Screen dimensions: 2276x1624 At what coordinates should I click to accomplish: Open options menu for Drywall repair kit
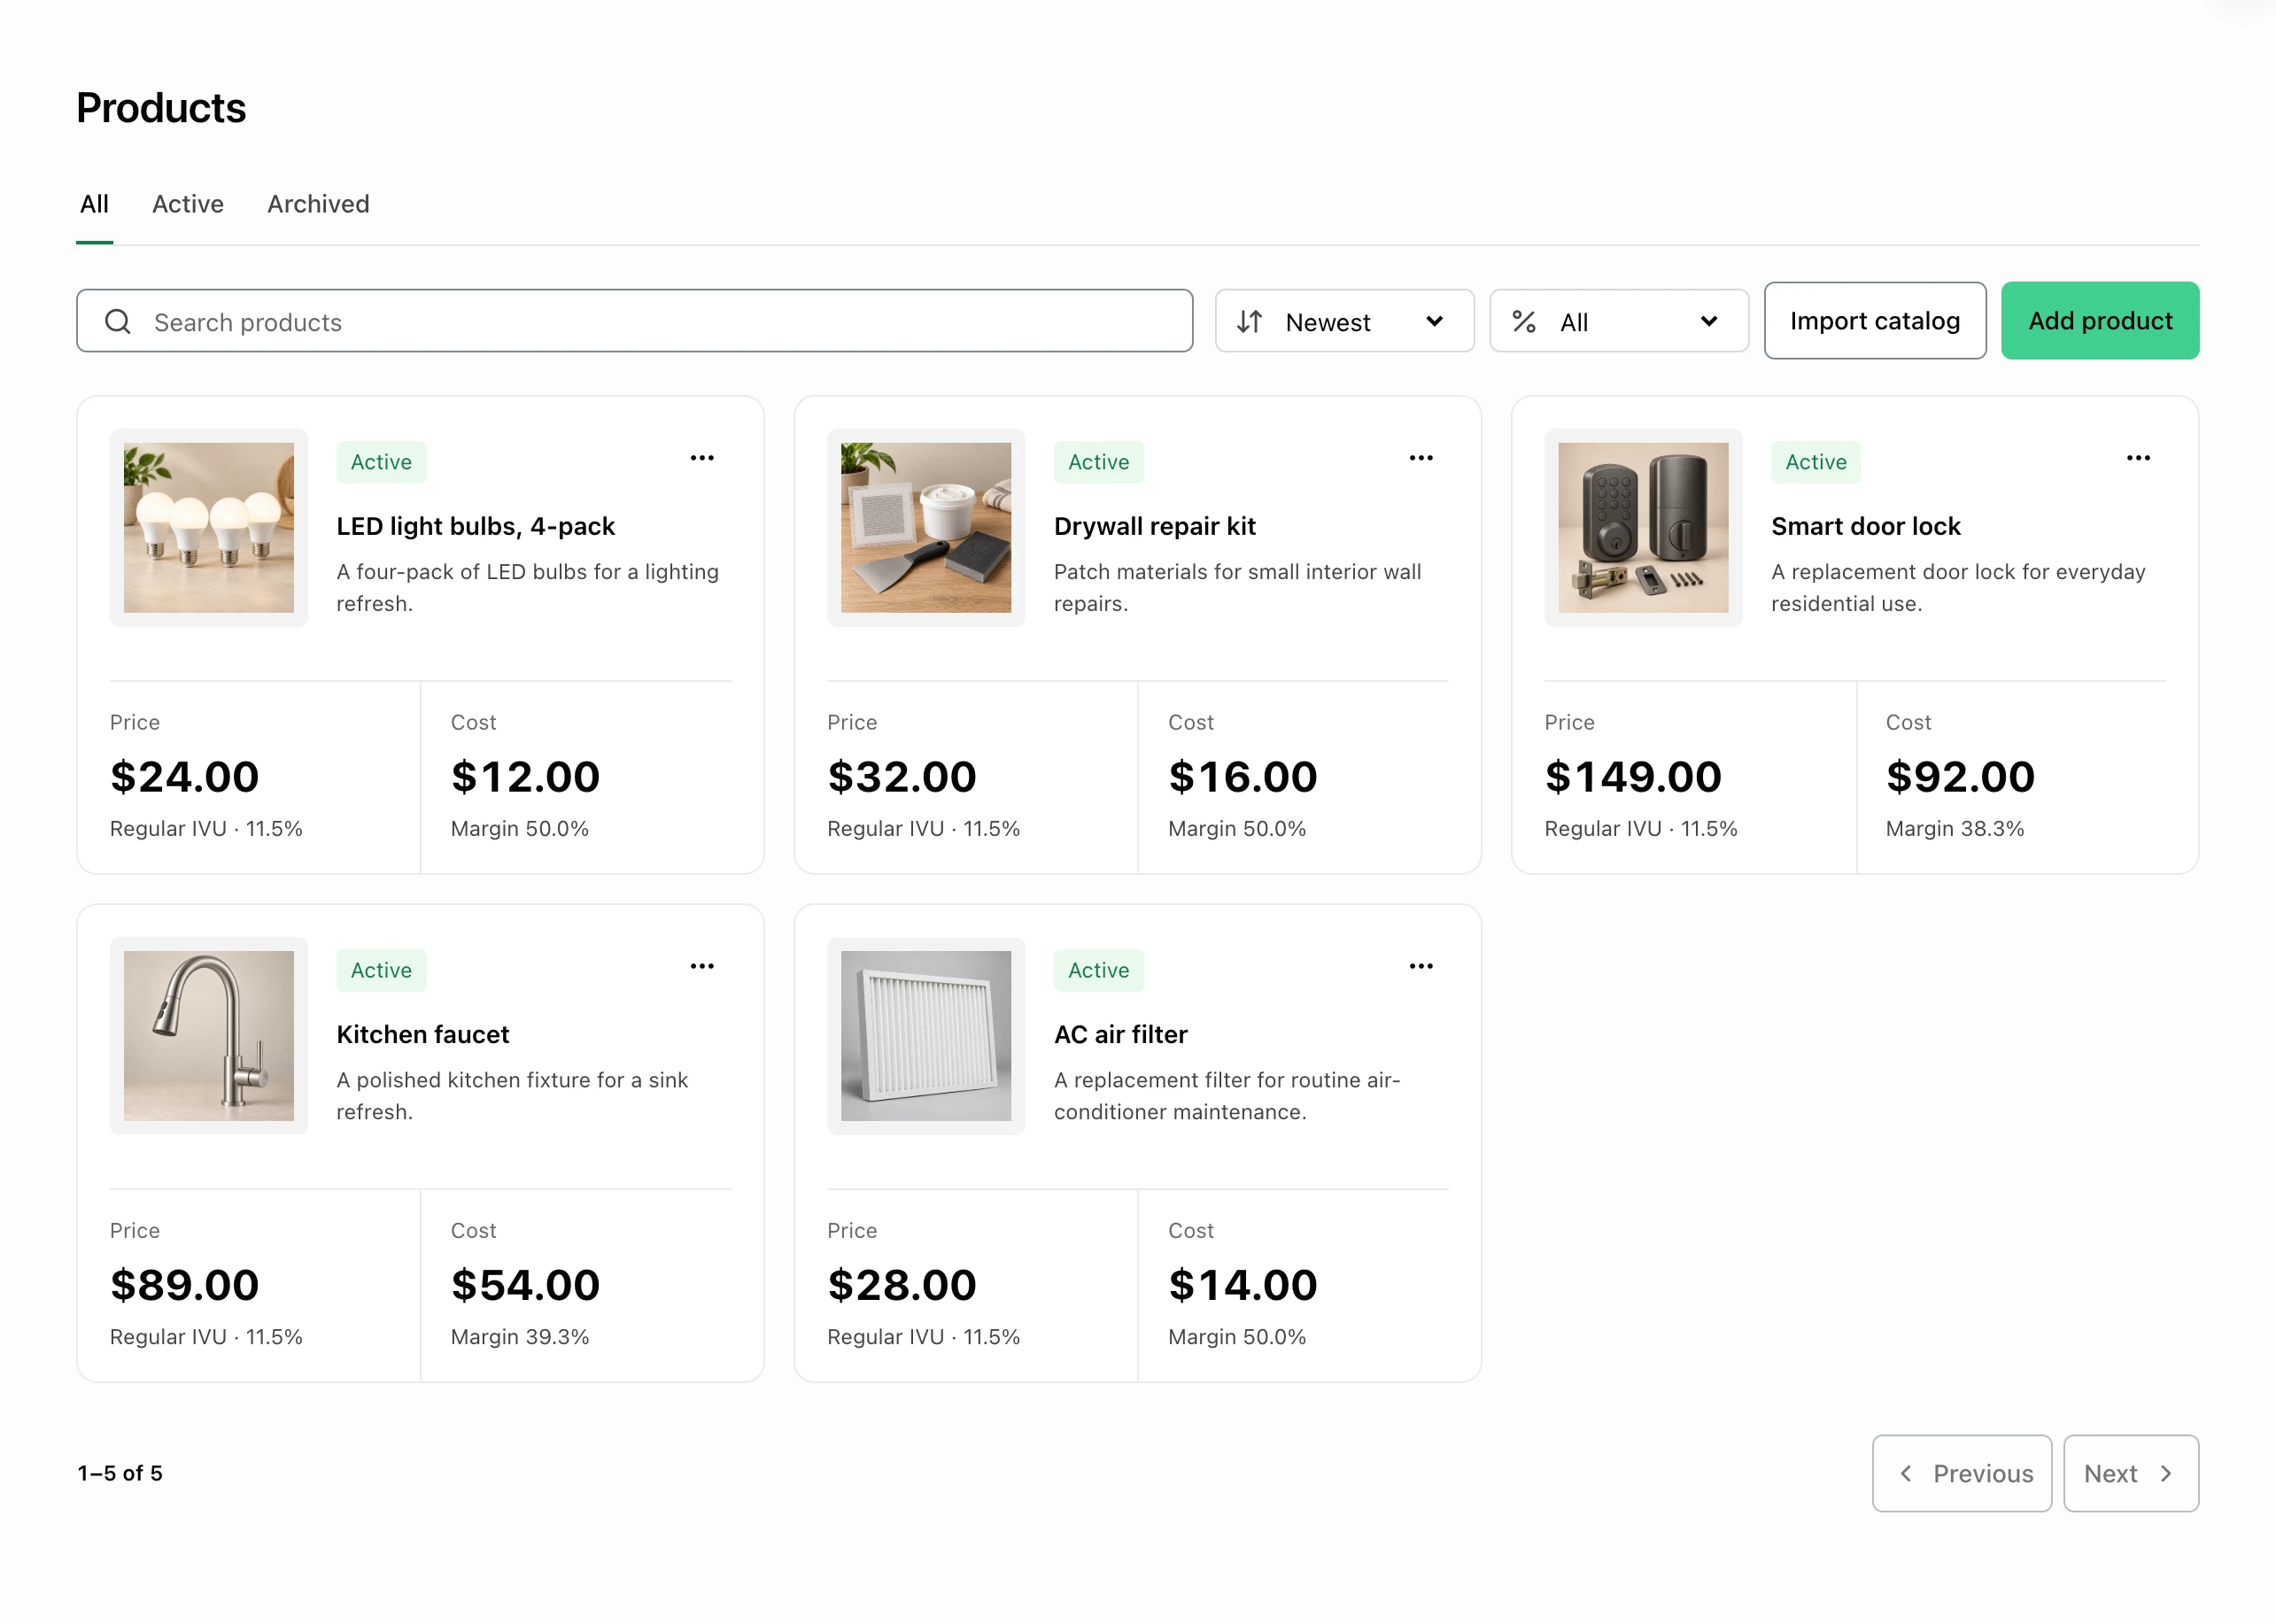(1421, 458)
